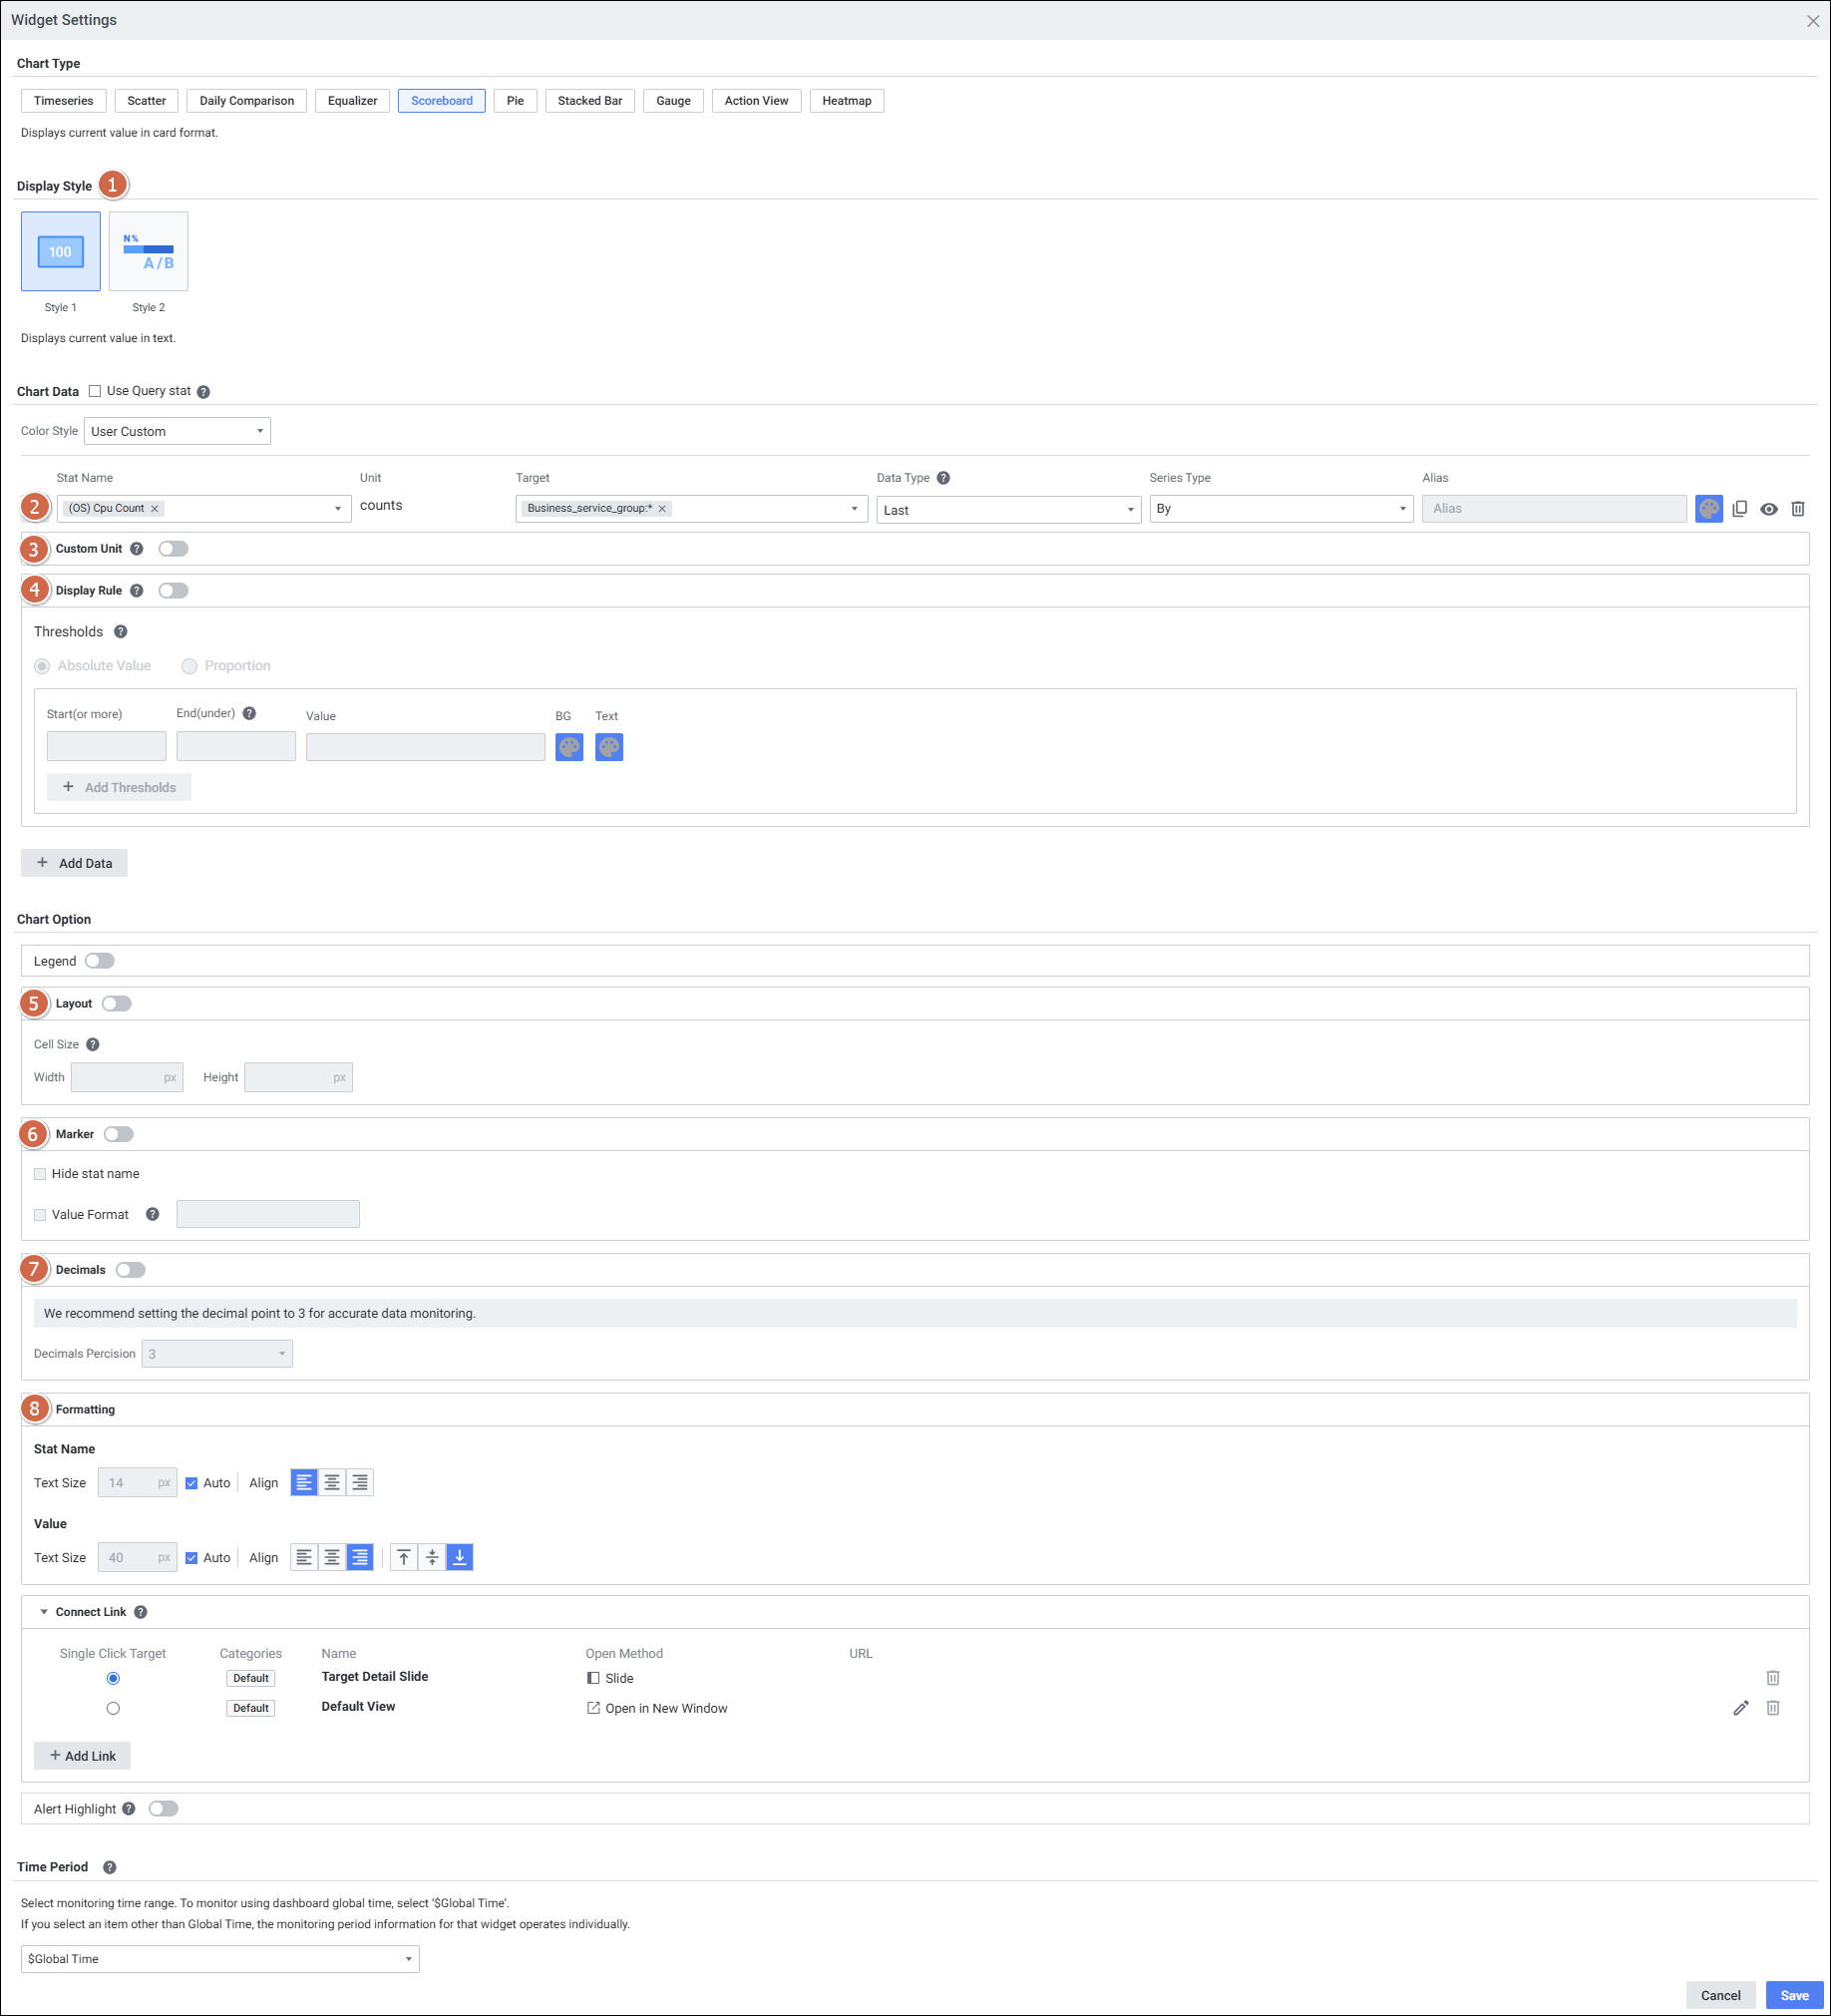Switch chart type to Heatmap

pos(846,101)
